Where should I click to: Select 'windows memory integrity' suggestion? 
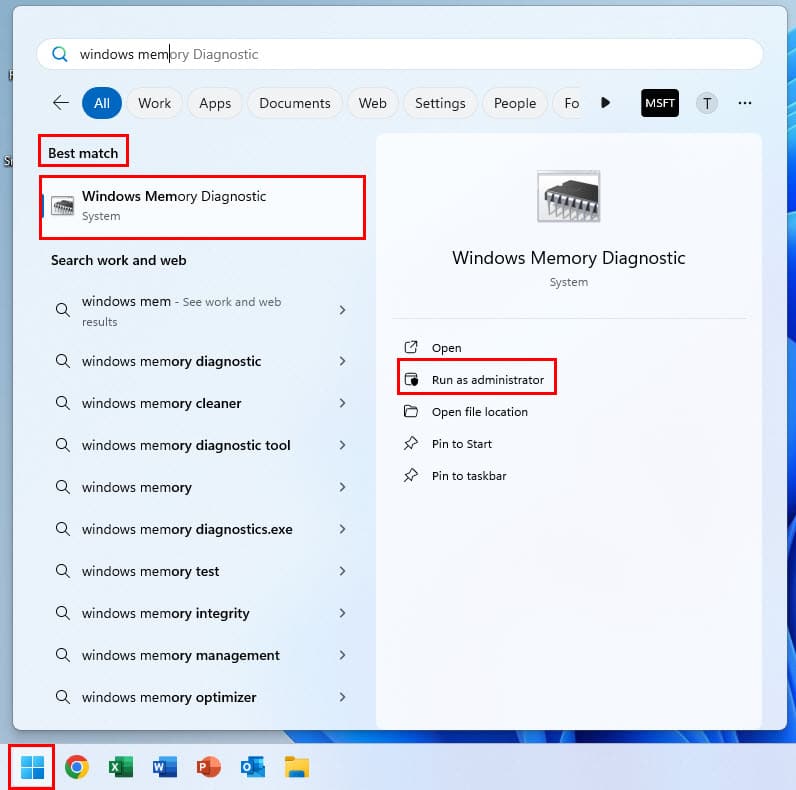click(x=165, y=613)
